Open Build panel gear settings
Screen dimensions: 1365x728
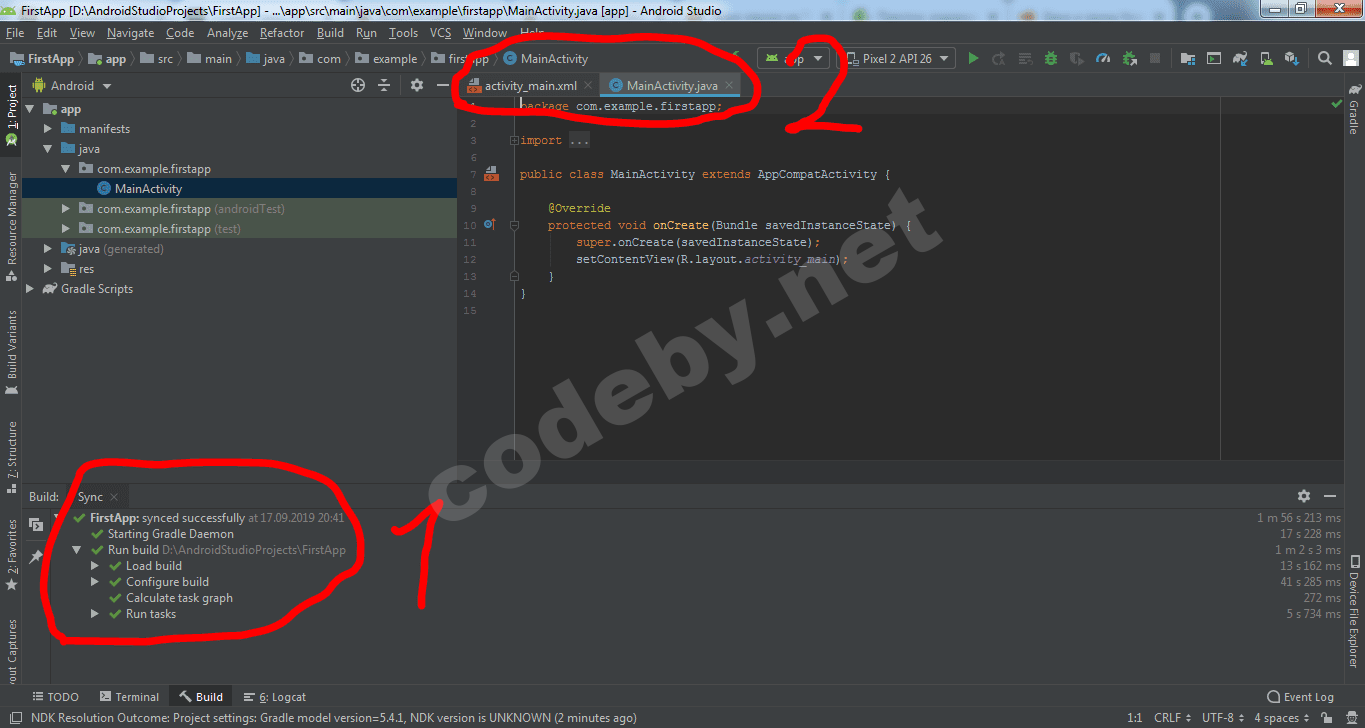(1304, 496)
